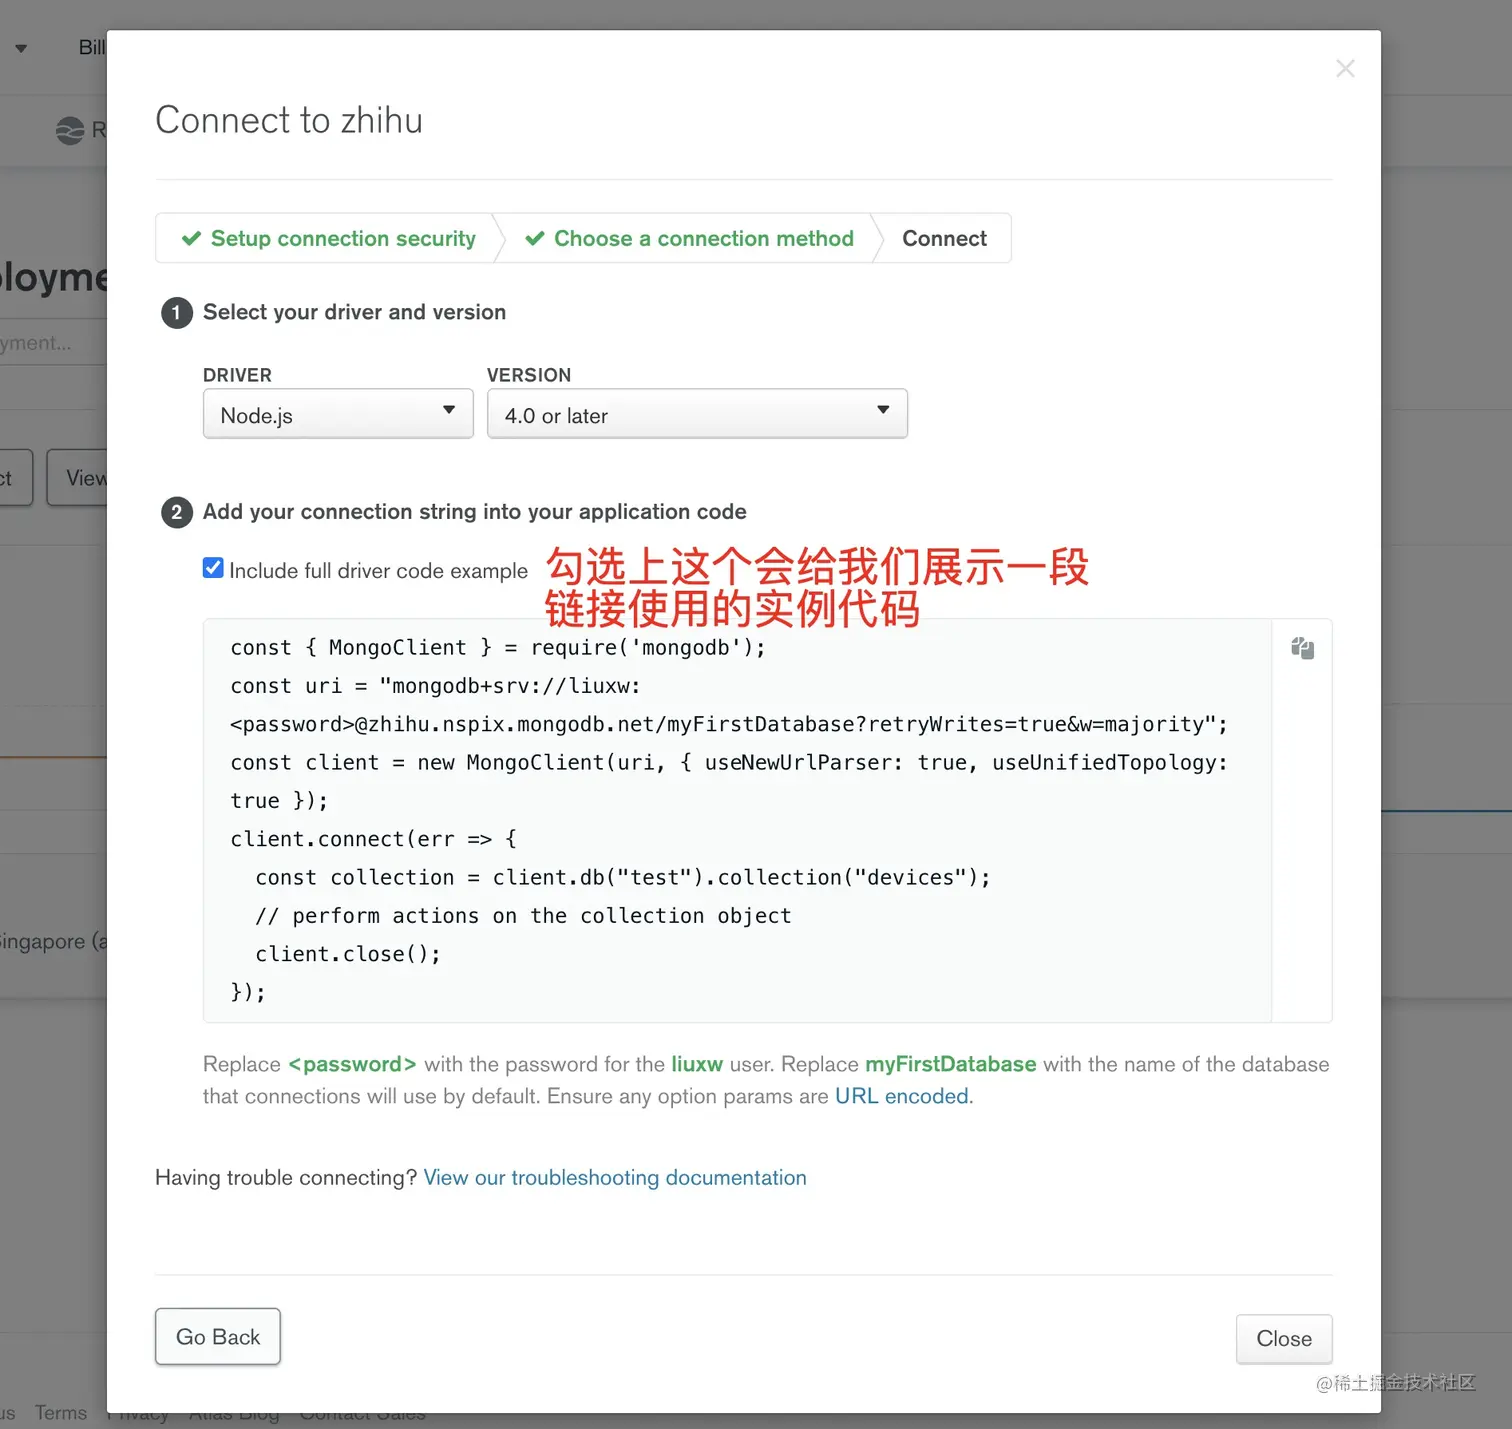1512x1429 pixels.
Task: Go to Setup connection security step
Action: [342, 238]
